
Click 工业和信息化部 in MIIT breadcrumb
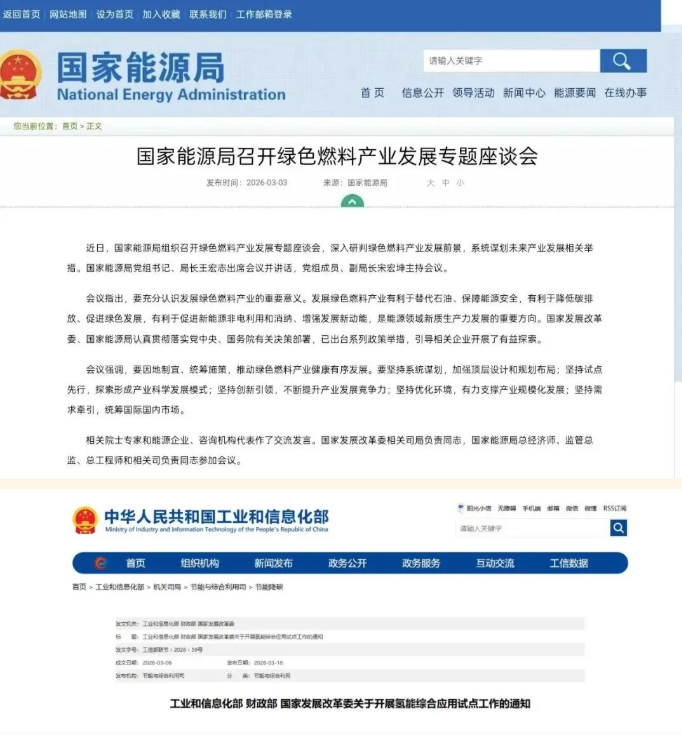point(120,587)
